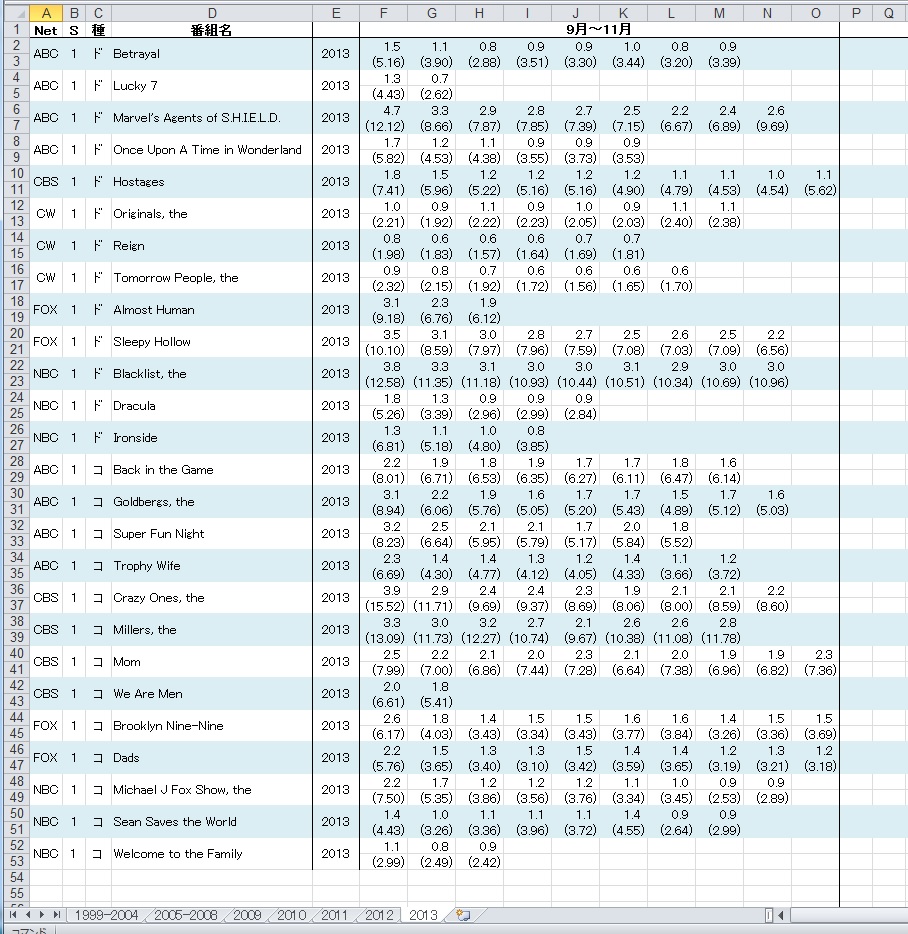Select the 'Tomorrow People, the' cell

212,278
